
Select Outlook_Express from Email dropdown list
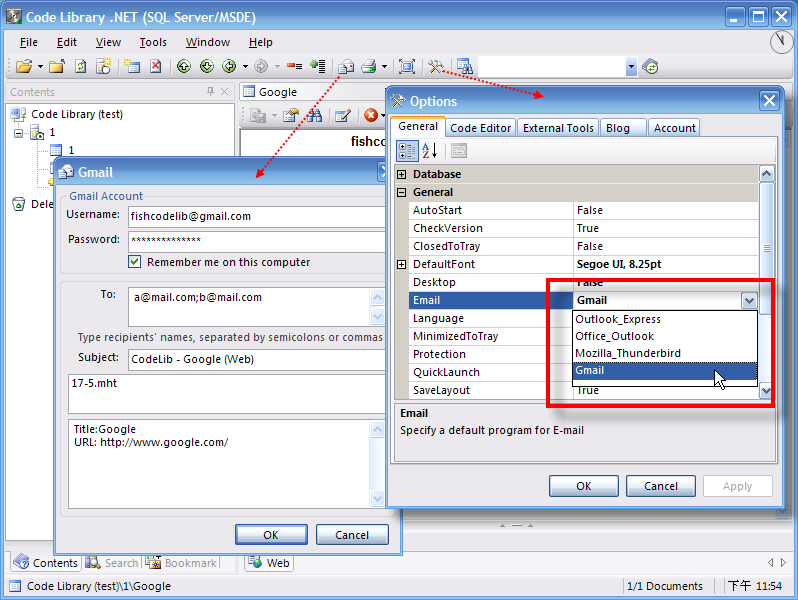click(x=665, y=319)
